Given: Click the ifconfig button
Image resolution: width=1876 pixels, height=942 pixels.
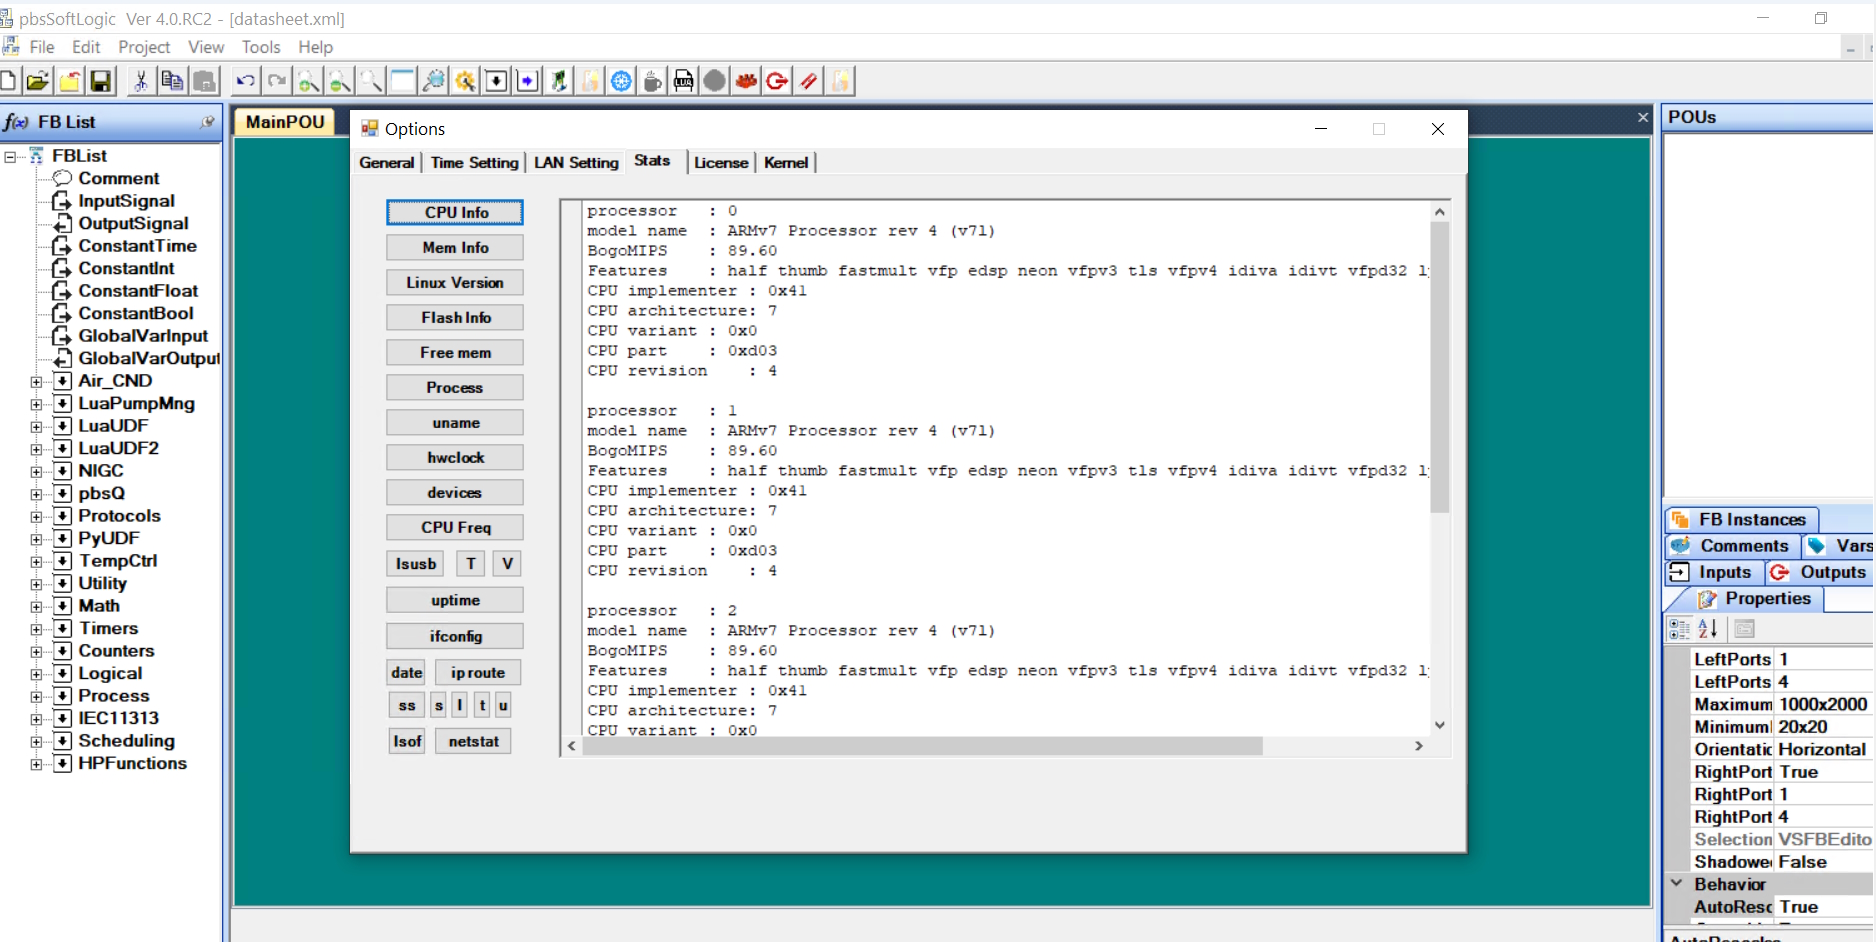Looking at the screenshot, I should click(455, 636).
